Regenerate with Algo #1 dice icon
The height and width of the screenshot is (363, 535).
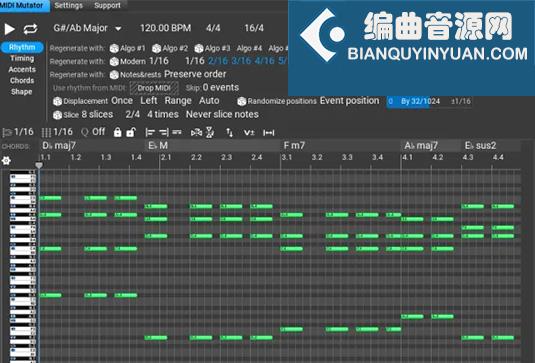tap(114, 48)
